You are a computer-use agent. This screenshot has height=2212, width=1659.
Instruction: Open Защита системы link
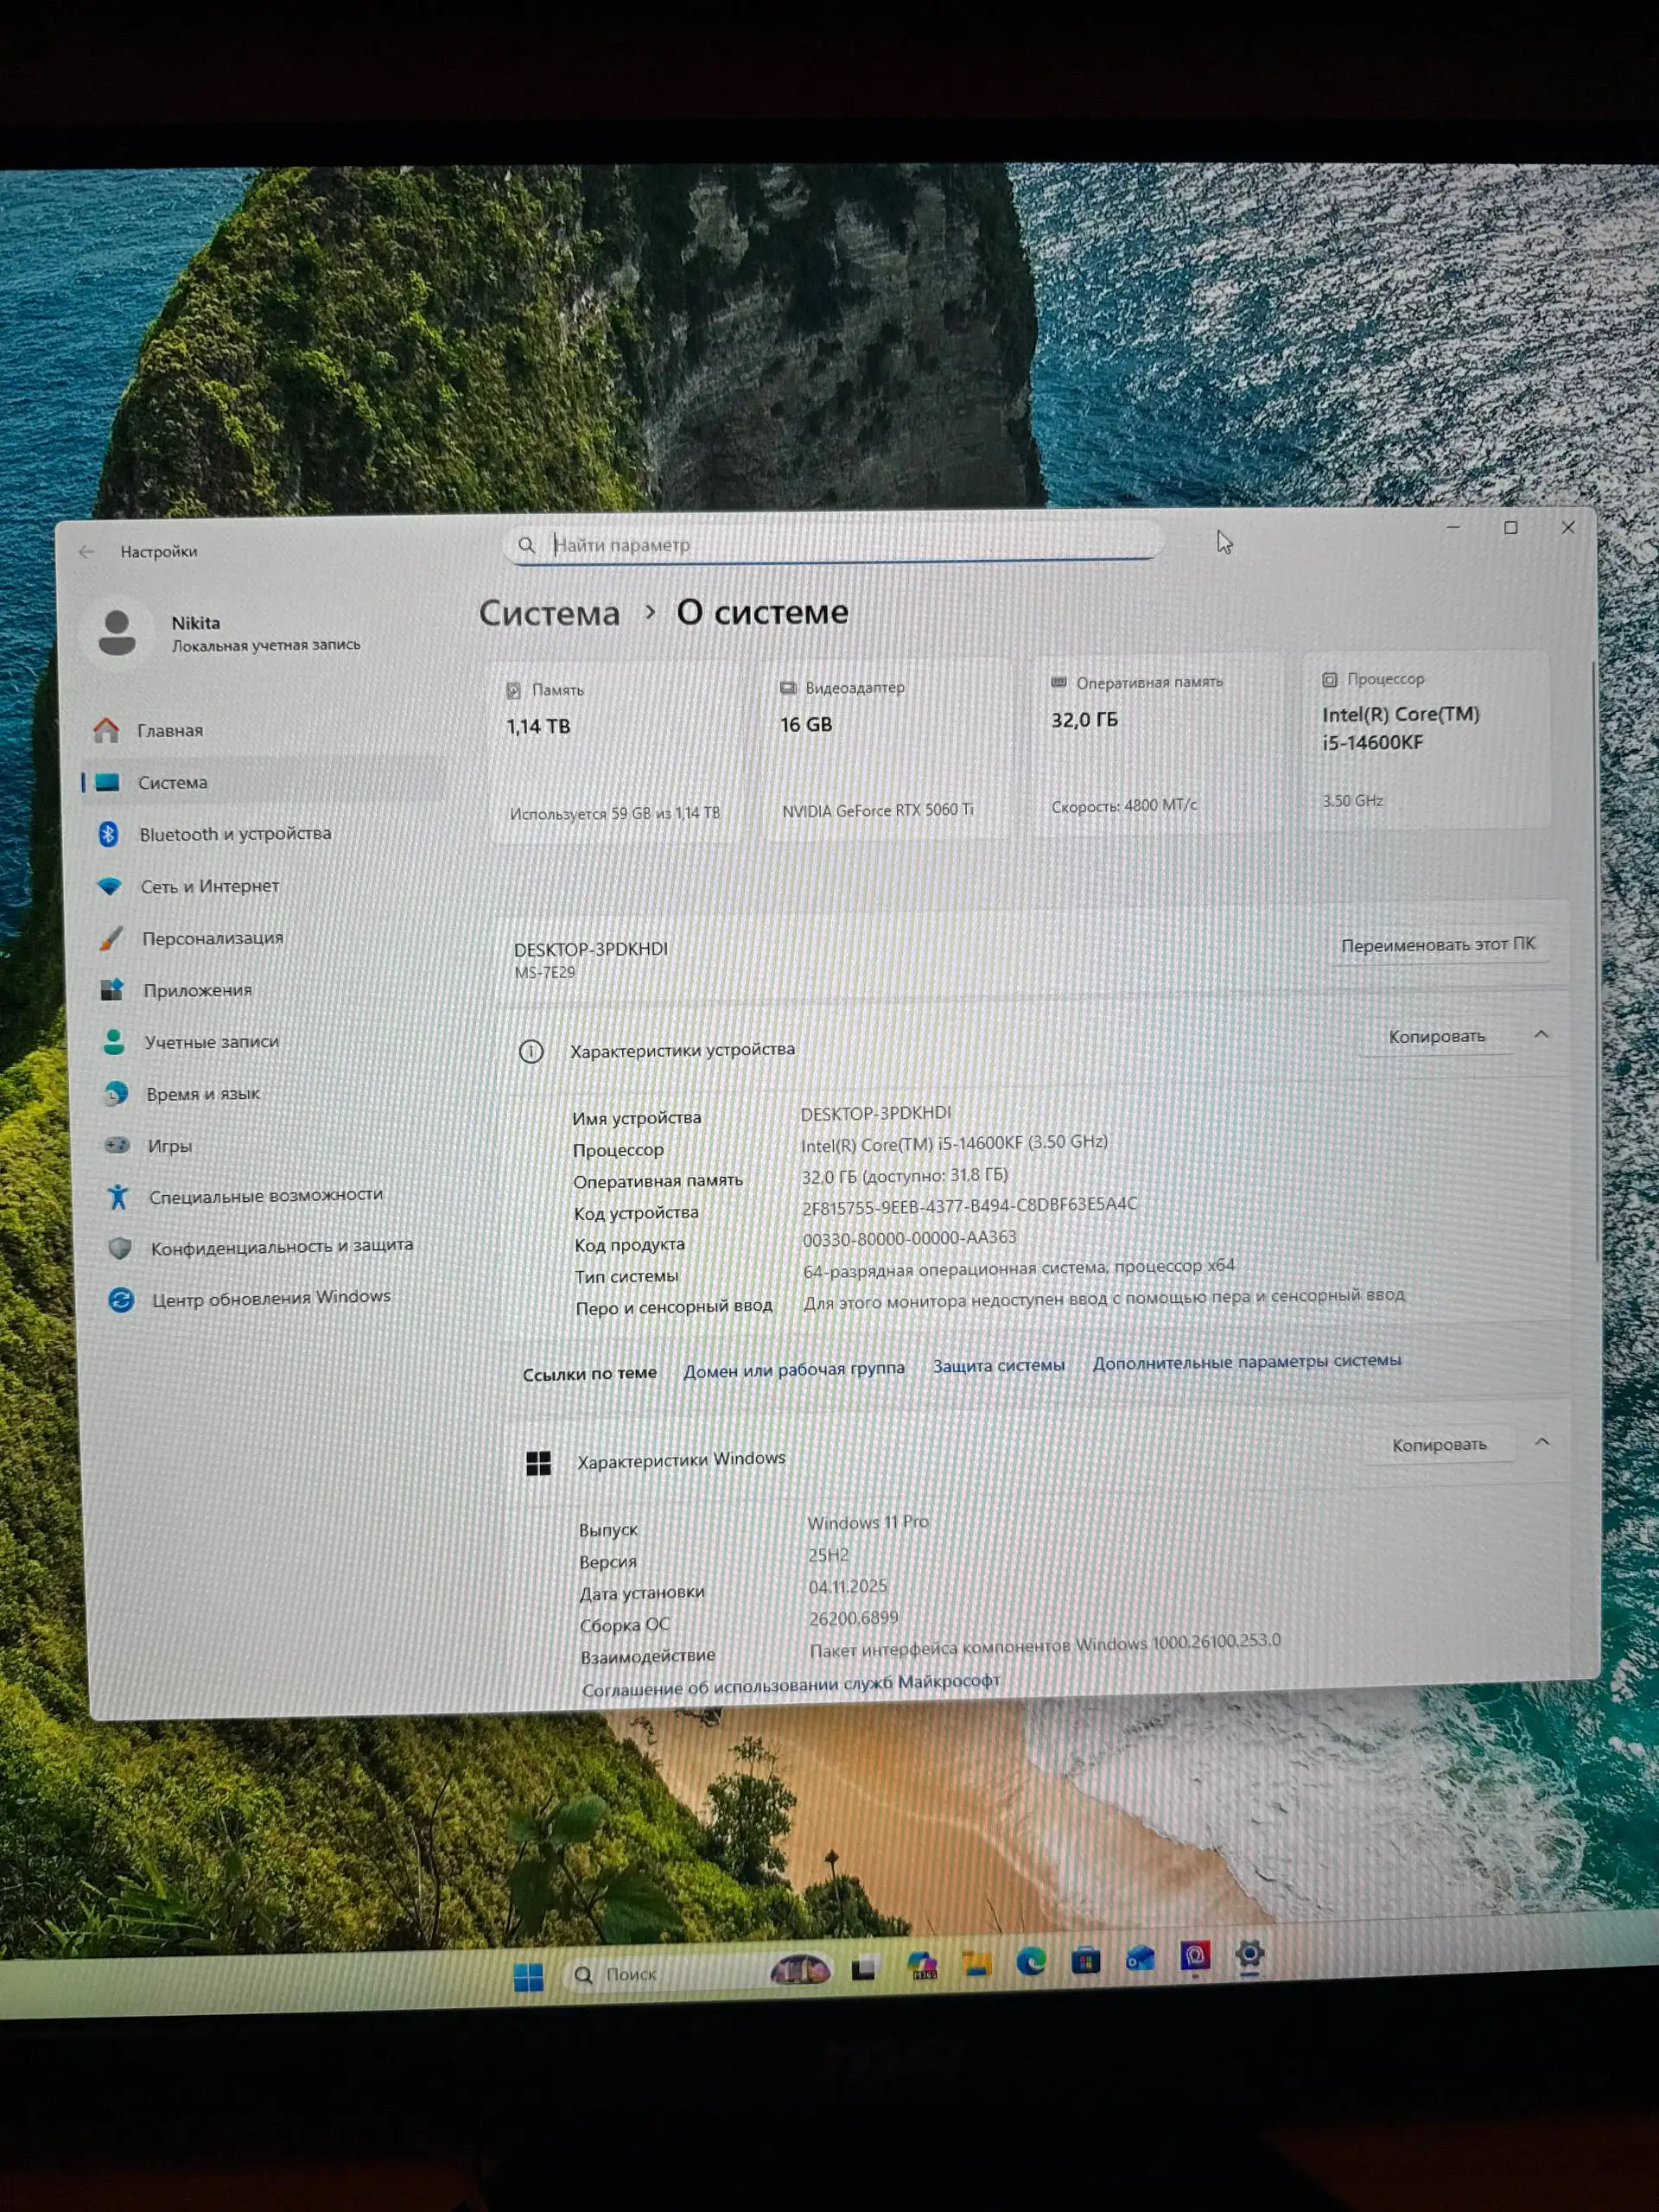[x=998, y=1365]
